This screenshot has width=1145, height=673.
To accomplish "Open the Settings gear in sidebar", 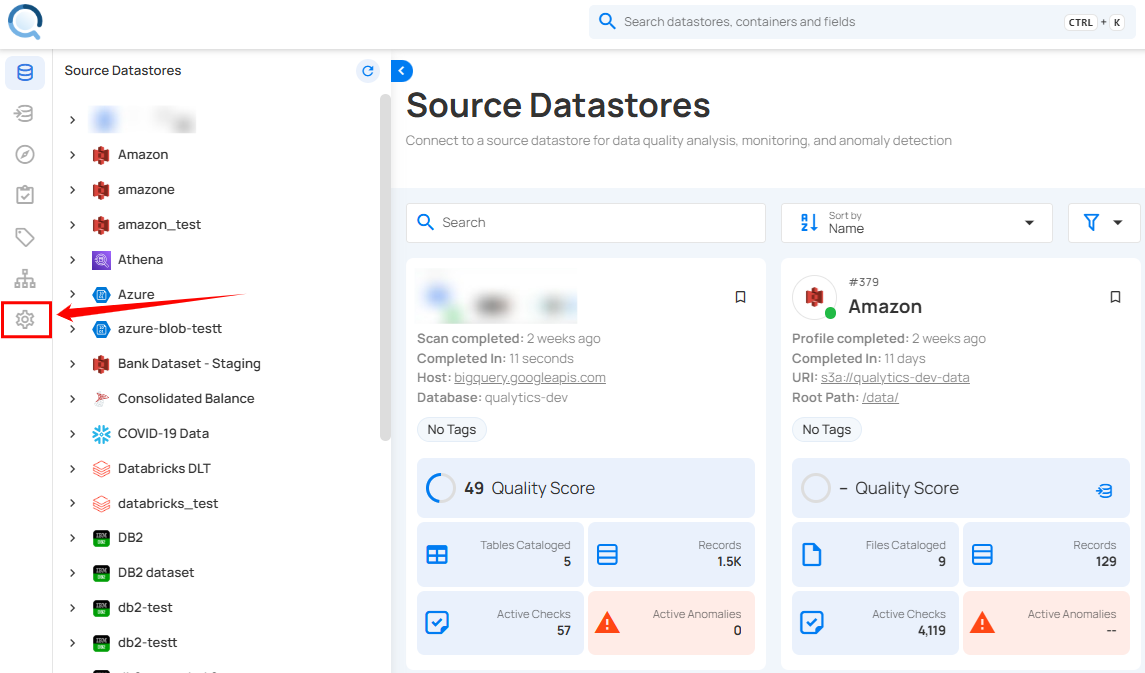I will (x=25, y=319).
